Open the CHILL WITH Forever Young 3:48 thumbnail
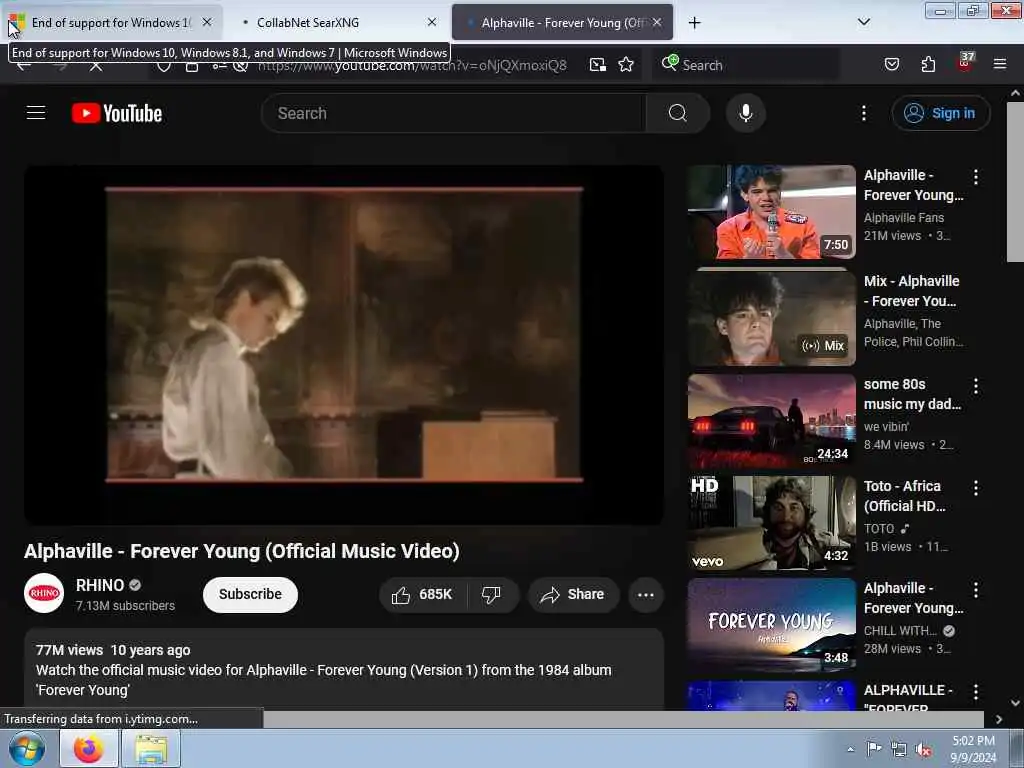1024x768 pixels. coord(771,626)
